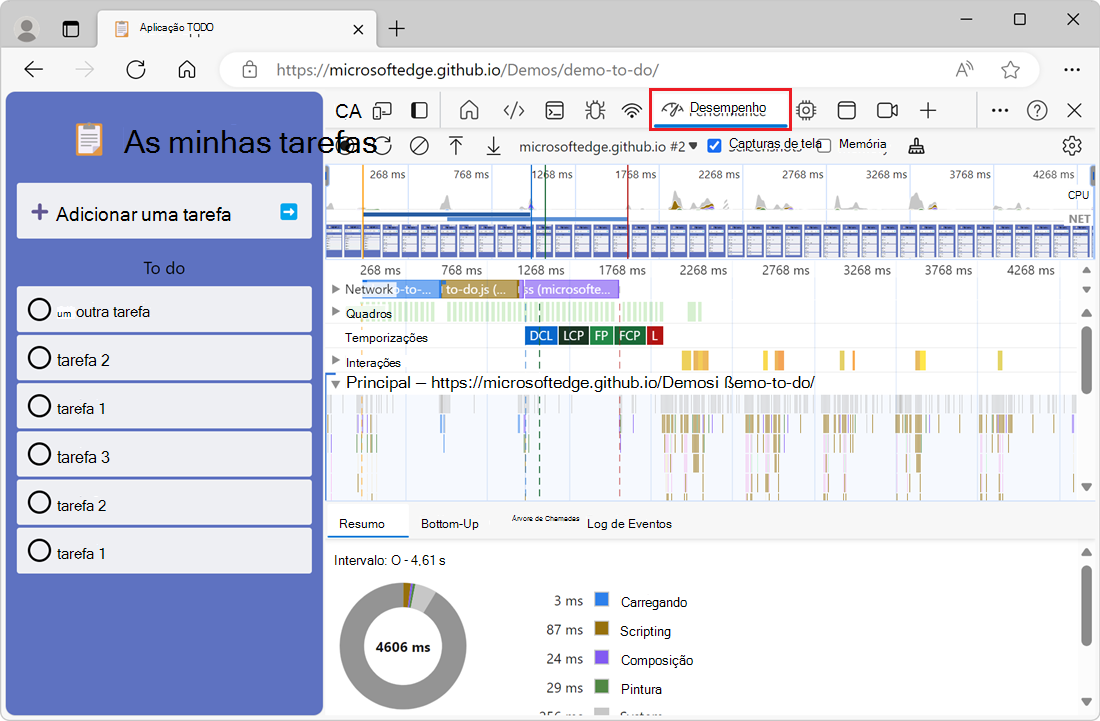This screenshot has height=721, width=1100.
Task: Open Log de Eventos tab
Action: click(629, 524)
